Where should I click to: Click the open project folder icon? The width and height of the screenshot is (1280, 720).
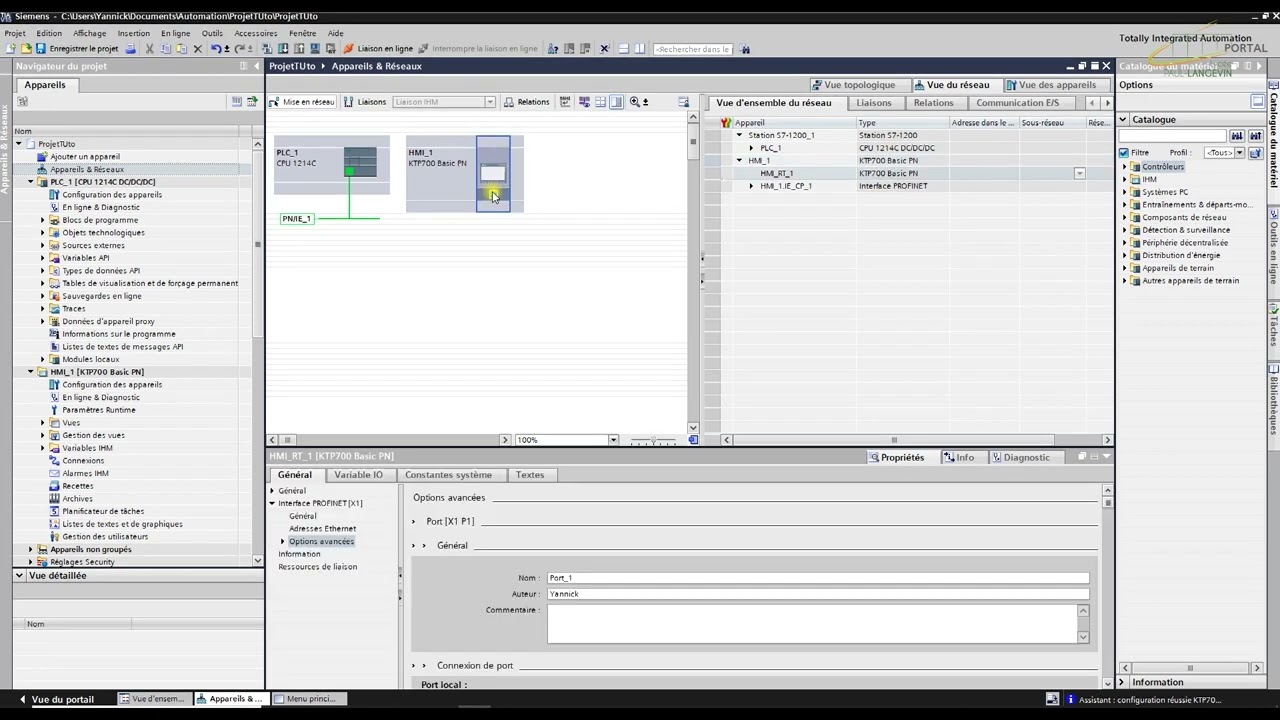(x=26, y=48)
